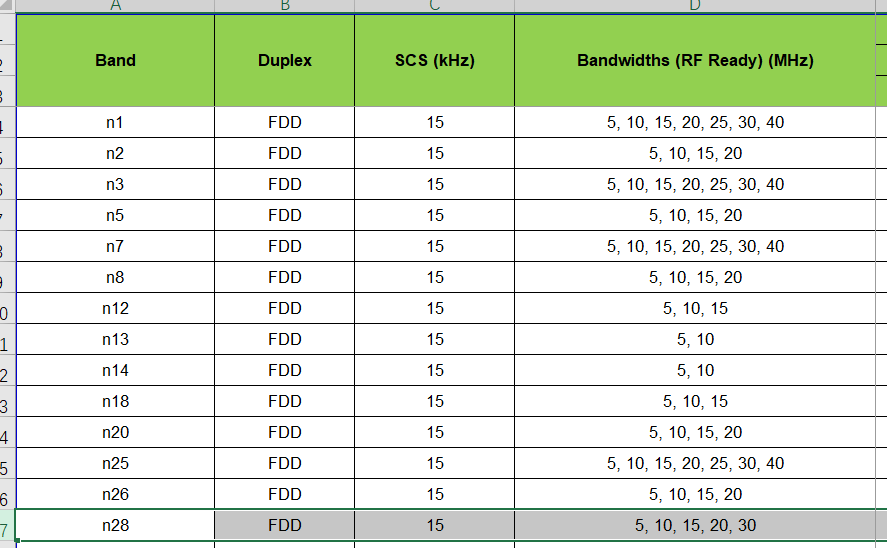The image size is (887, 548).
Task: Click the n18 band cell
Action: (115, 402)
